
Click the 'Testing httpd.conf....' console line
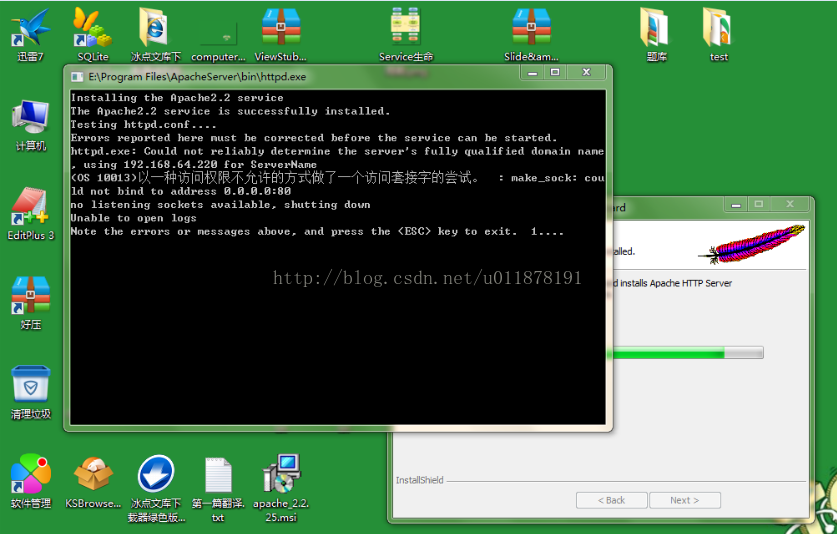pos(144,124)
